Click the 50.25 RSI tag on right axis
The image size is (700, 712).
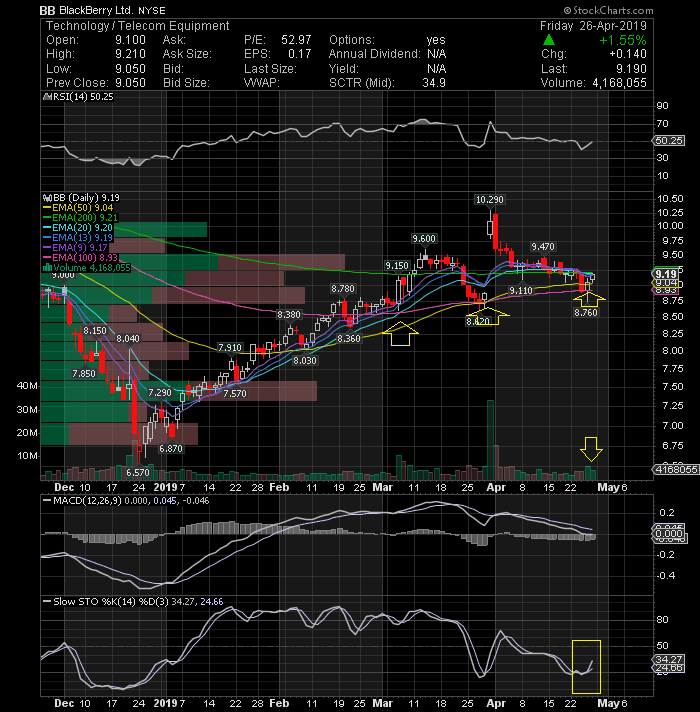[x=669, y=141]
